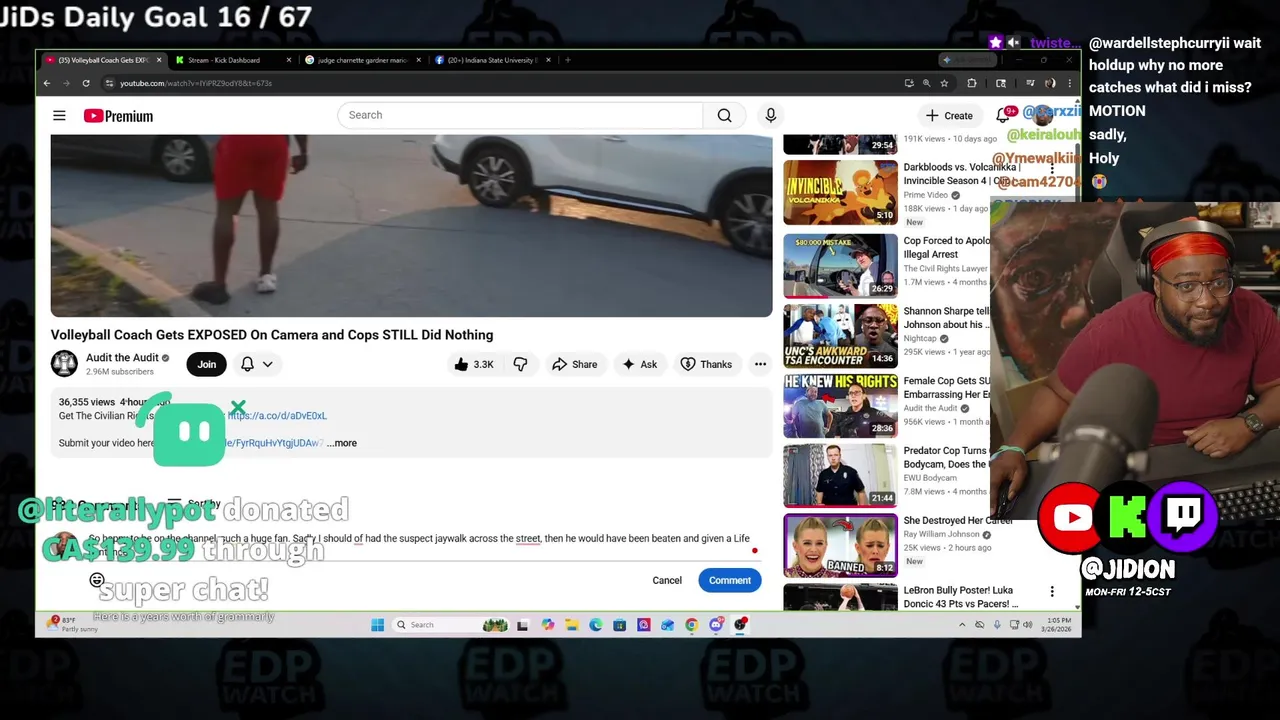Open Cop Forced to Apologize video thumbnail
This screenshot has width=1280, height=720.
pyautogui.click(x=840, y=266)
